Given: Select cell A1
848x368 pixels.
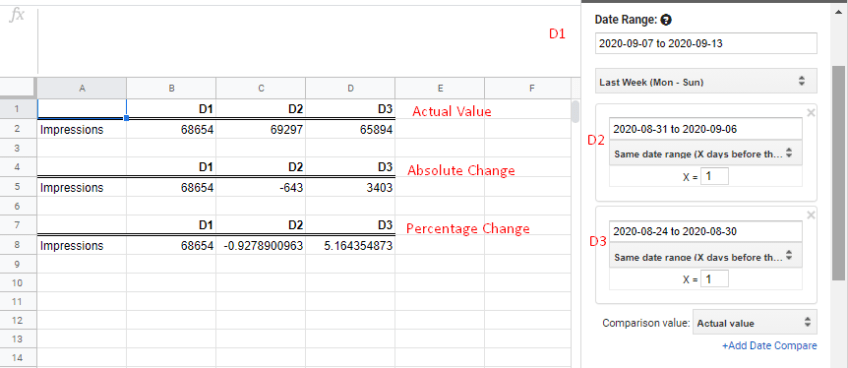Looking at the screenshot, I should (82, 109).
